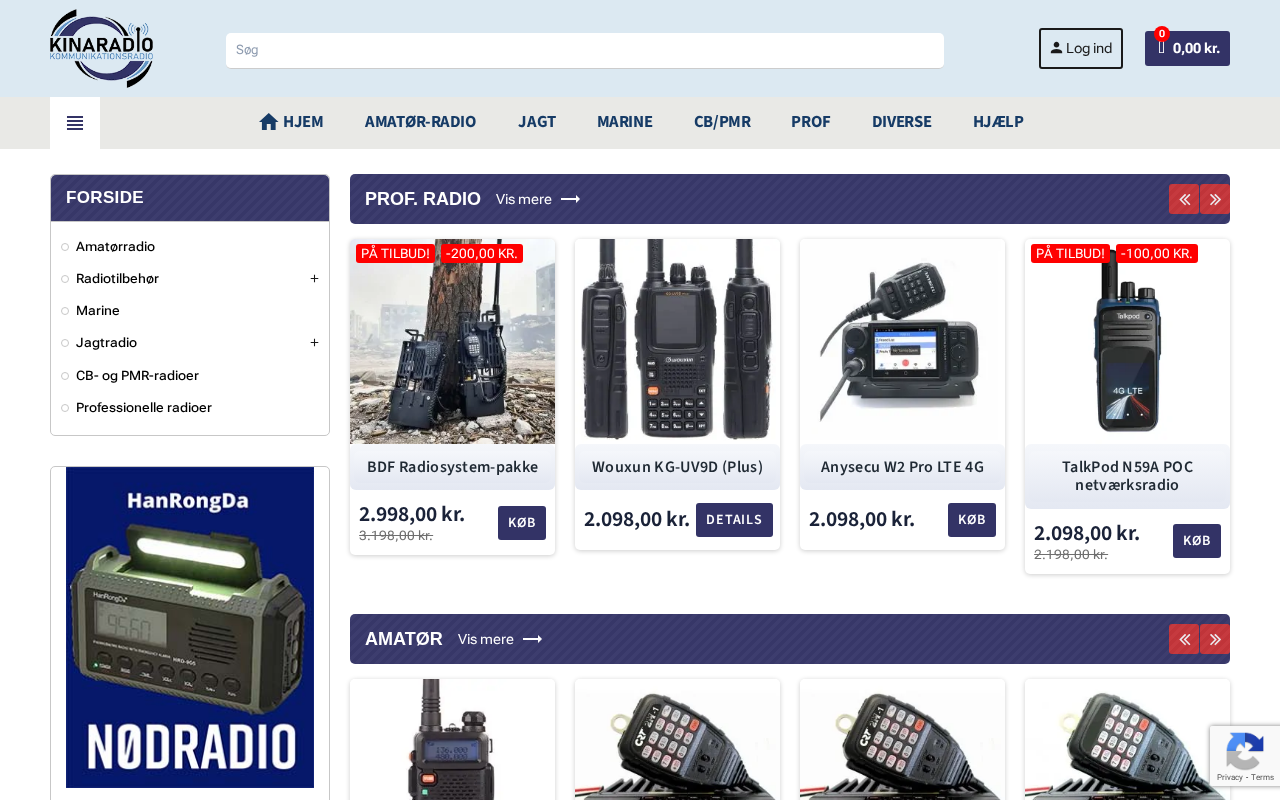Click the struck-through 3.198,00 kr. price
The image size is (1280, 800).
point(396,535)
